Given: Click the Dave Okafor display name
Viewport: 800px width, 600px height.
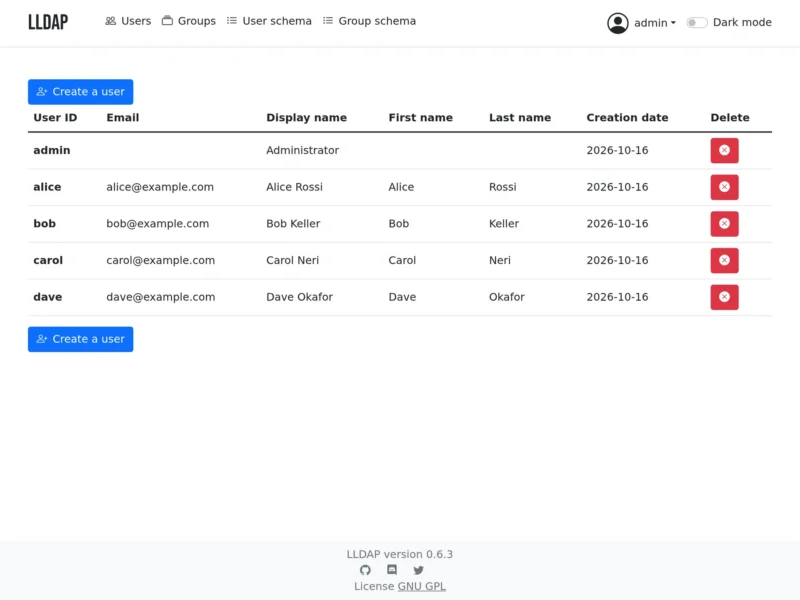Looking at the screenshot, I should click(x=299, y=297).
